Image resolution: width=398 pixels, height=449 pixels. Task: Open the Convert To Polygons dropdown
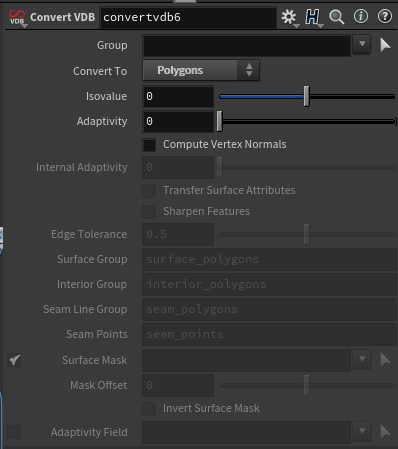pos(201,70)
